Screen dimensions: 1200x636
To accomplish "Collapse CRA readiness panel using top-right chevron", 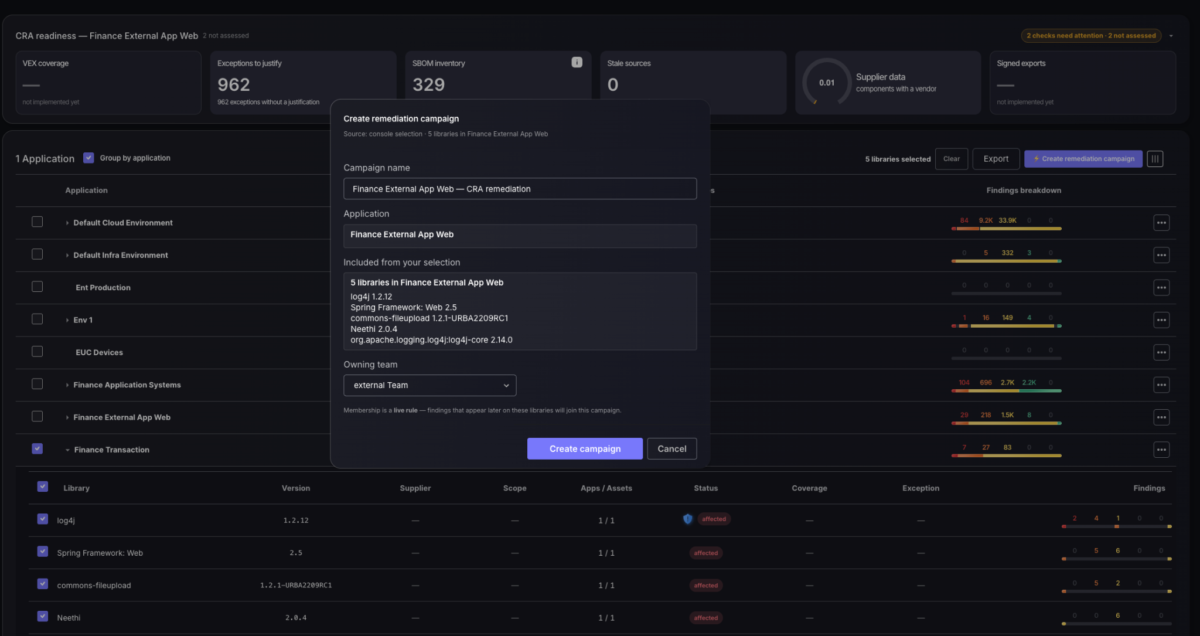I will point(1170,36).
